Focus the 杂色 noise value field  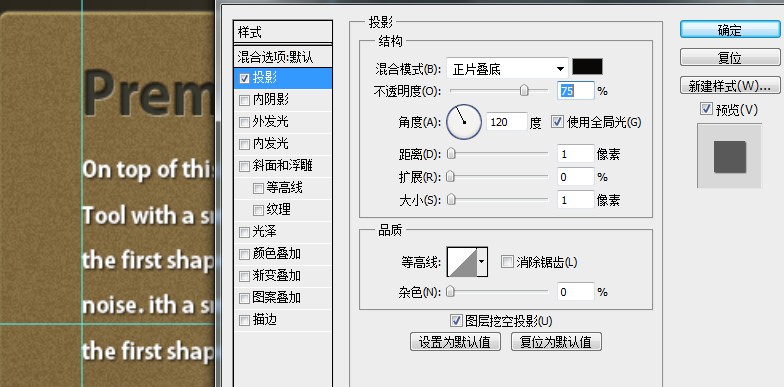[x=576, y=292]
